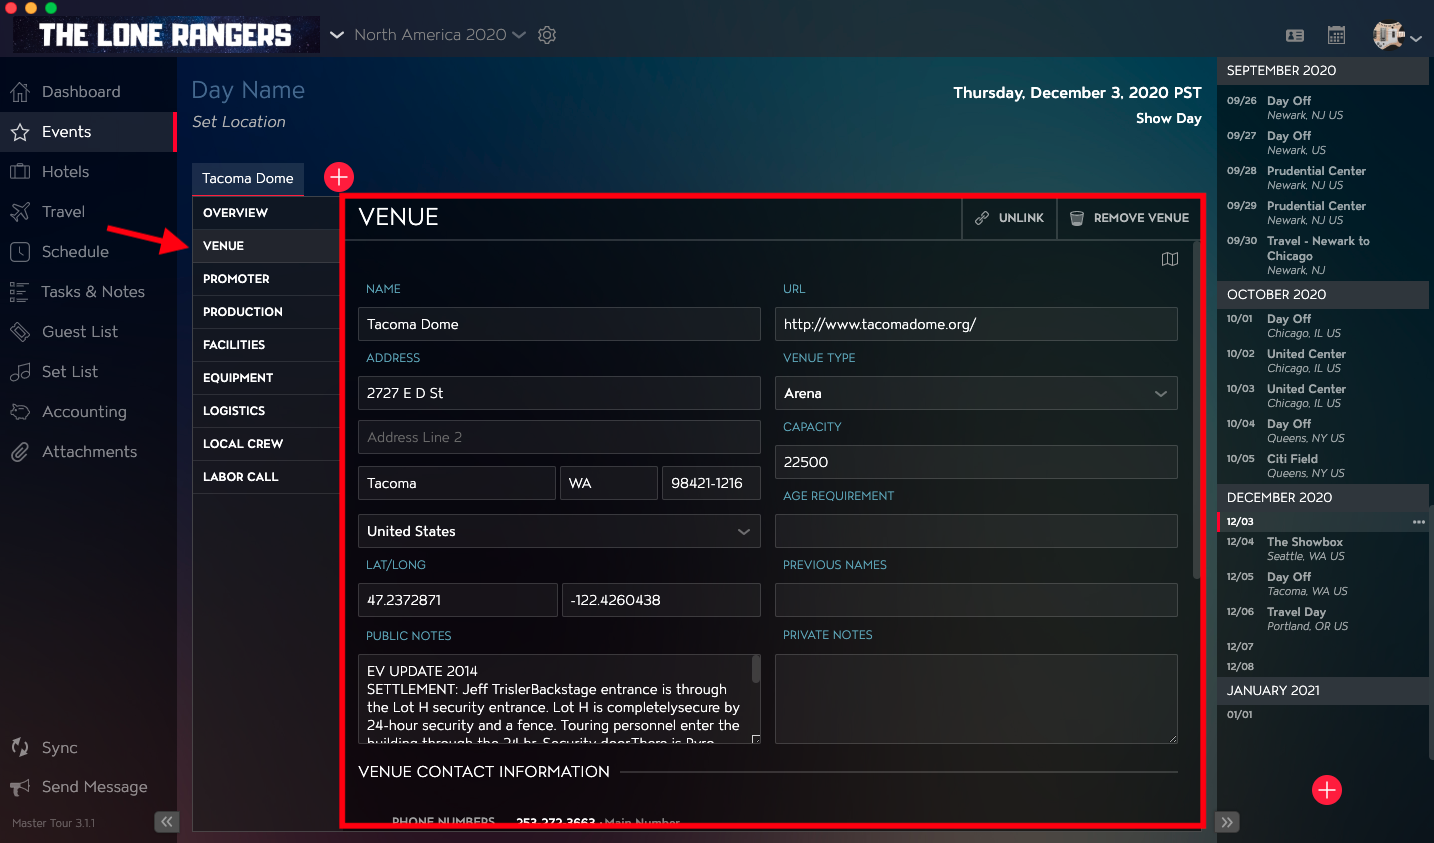Expand the band selector chevron

[337, 35]
